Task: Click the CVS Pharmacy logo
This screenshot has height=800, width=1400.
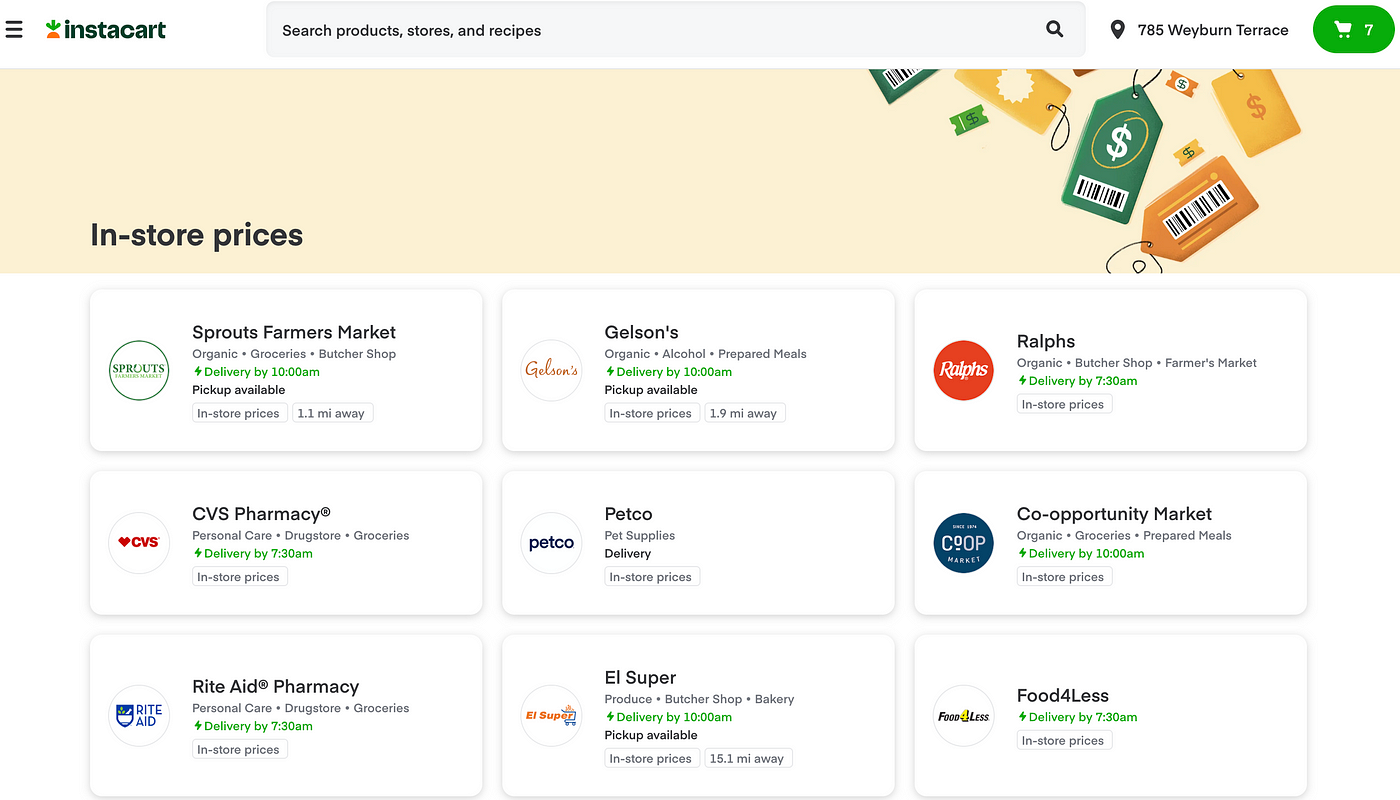Action: 139,542
